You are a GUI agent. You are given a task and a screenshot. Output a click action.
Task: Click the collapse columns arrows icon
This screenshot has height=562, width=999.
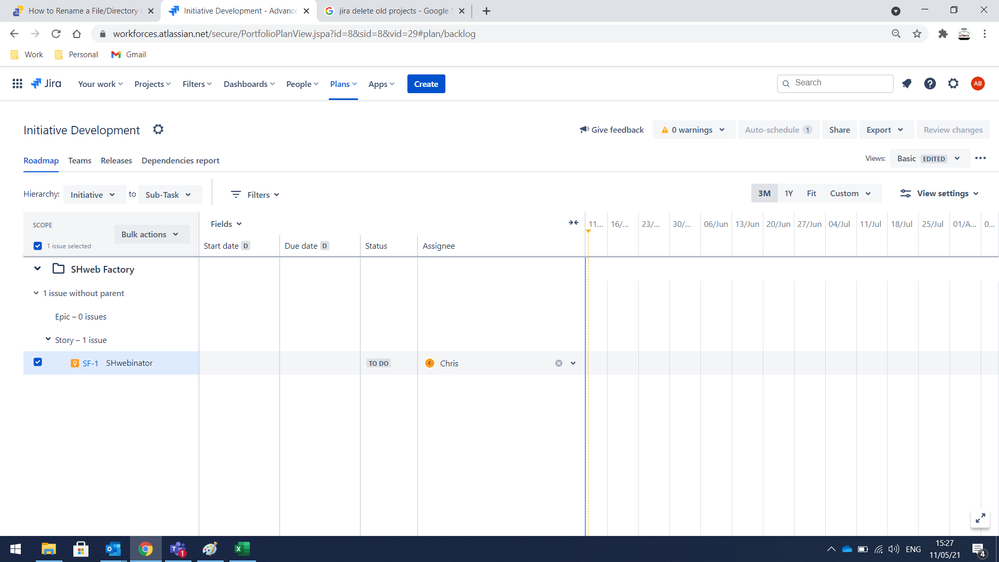pyautogui.click(x=573, y=223)
